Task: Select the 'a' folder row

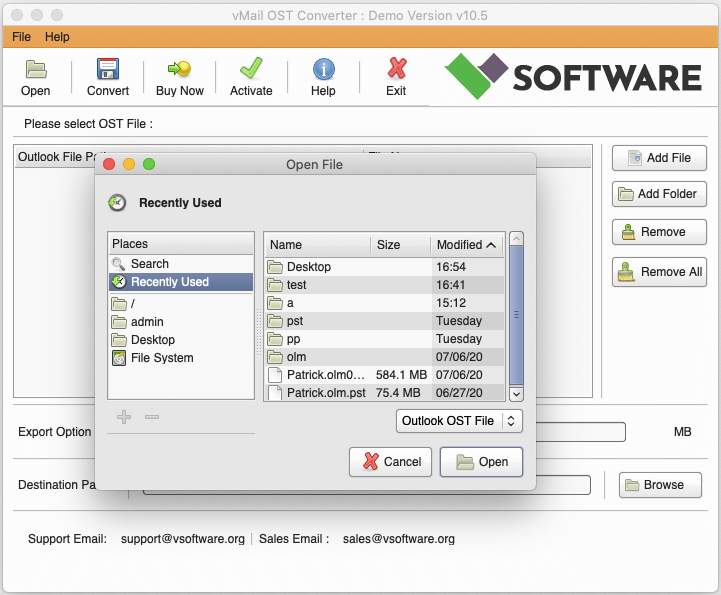Action: click(x=384, y=303)
